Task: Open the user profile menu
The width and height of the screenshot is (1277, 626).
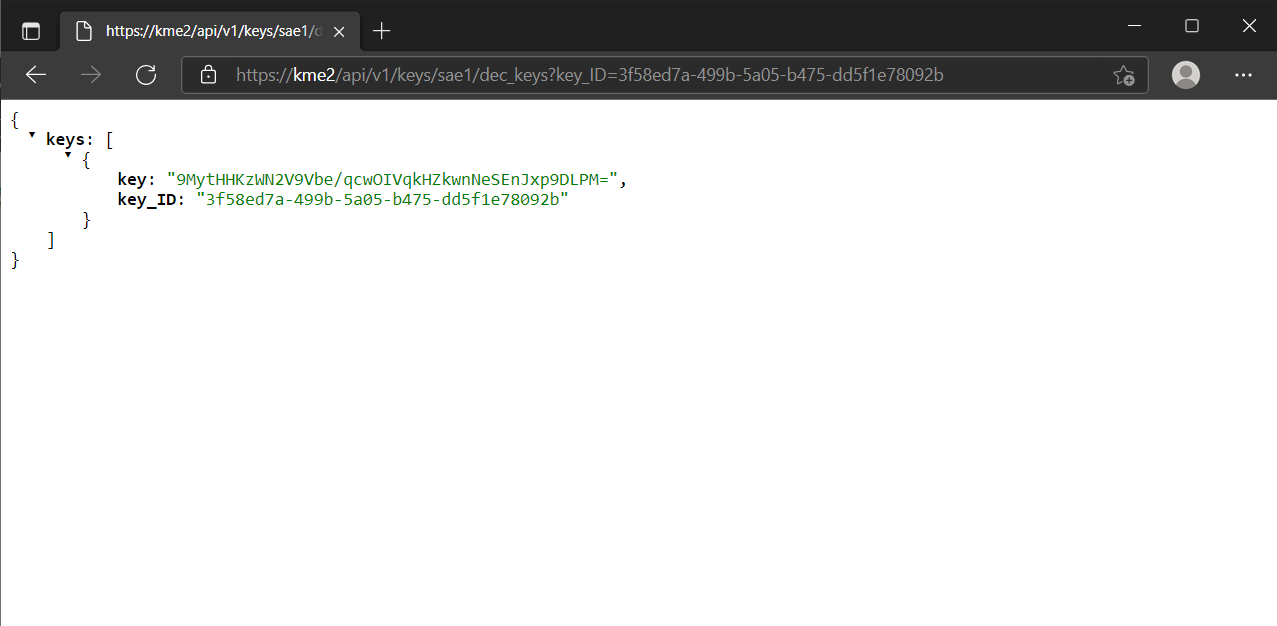Action: [1186, 75]
